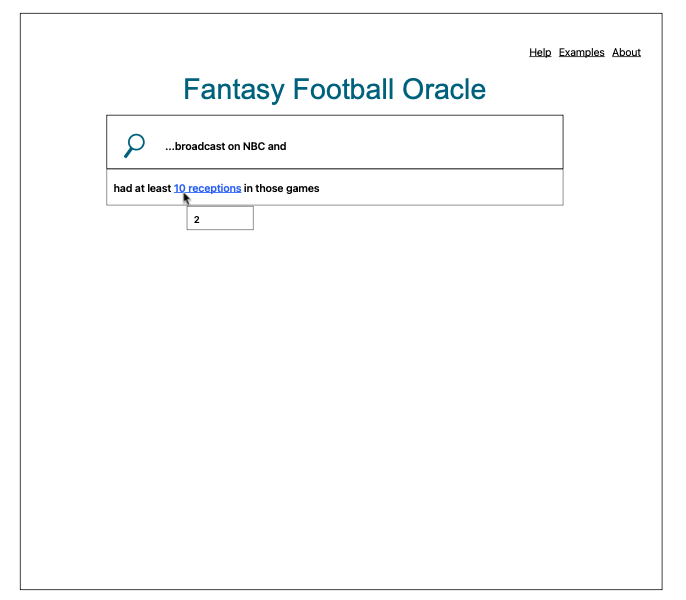Click the word "least" in the suggestion row
Screen dimensions: 686x600
[x=158, y=188]
